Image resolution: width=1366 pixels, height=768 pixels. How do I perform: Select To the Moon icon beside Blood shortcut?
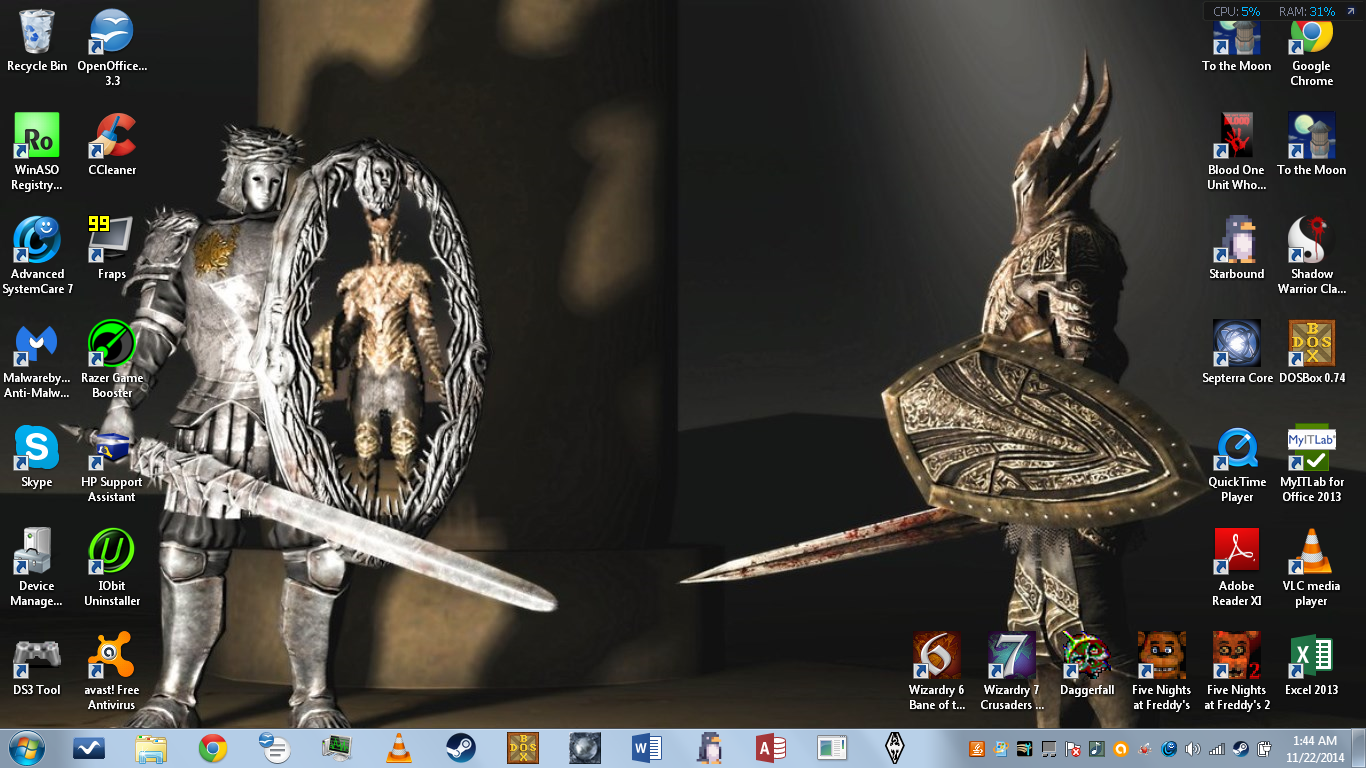(x=1311, y=144)
